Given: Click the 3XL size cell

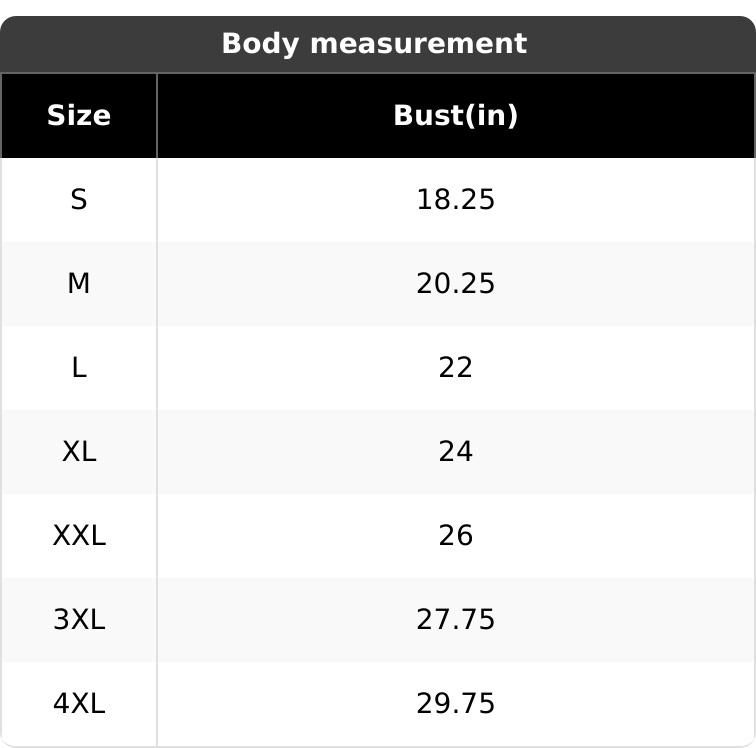Looking at the screenshot, I should pos(79,620).
